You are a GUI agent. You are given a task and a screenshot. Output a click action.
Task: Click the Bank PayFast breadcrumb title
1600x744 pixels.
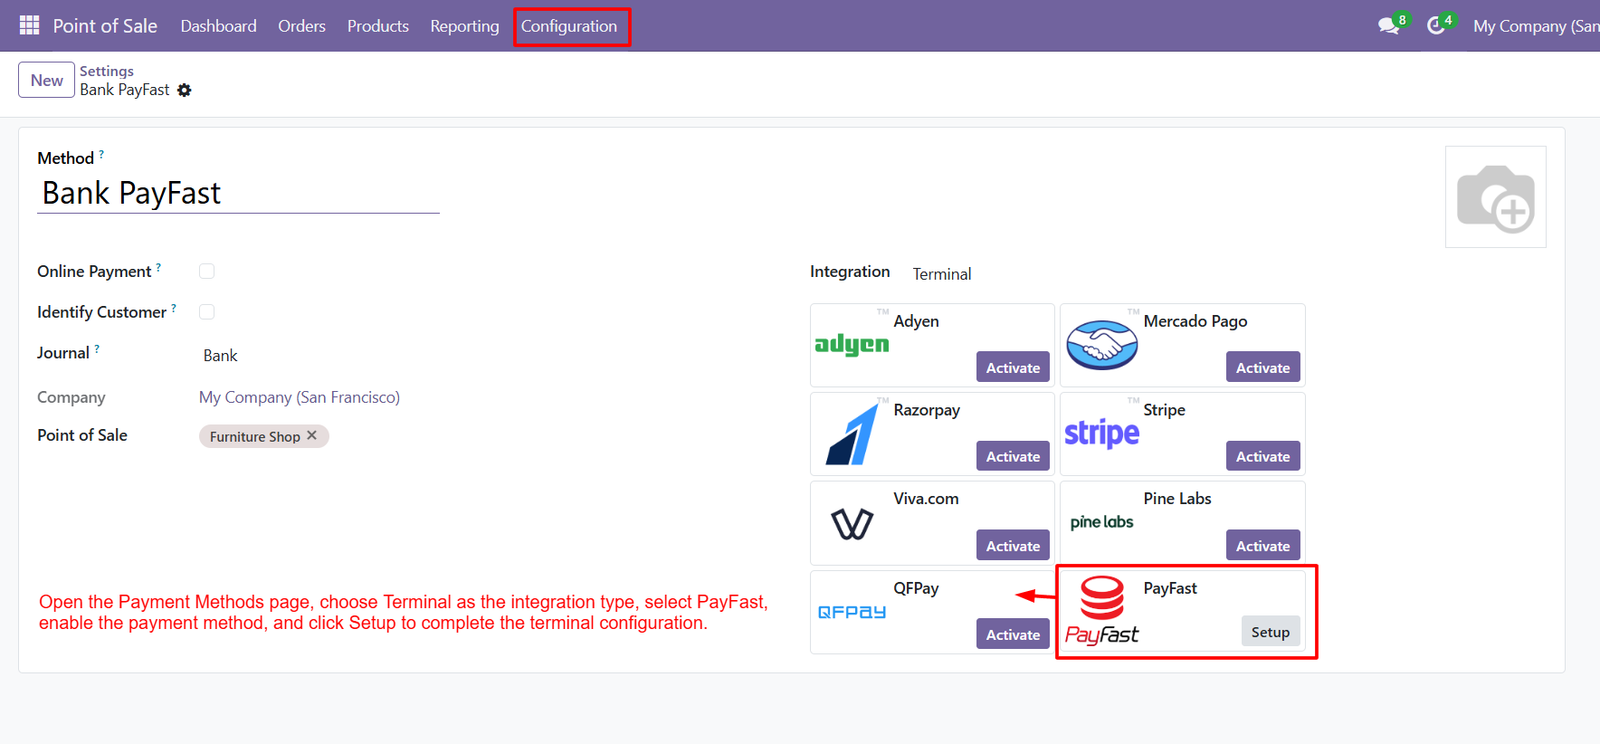coord(125,90)
